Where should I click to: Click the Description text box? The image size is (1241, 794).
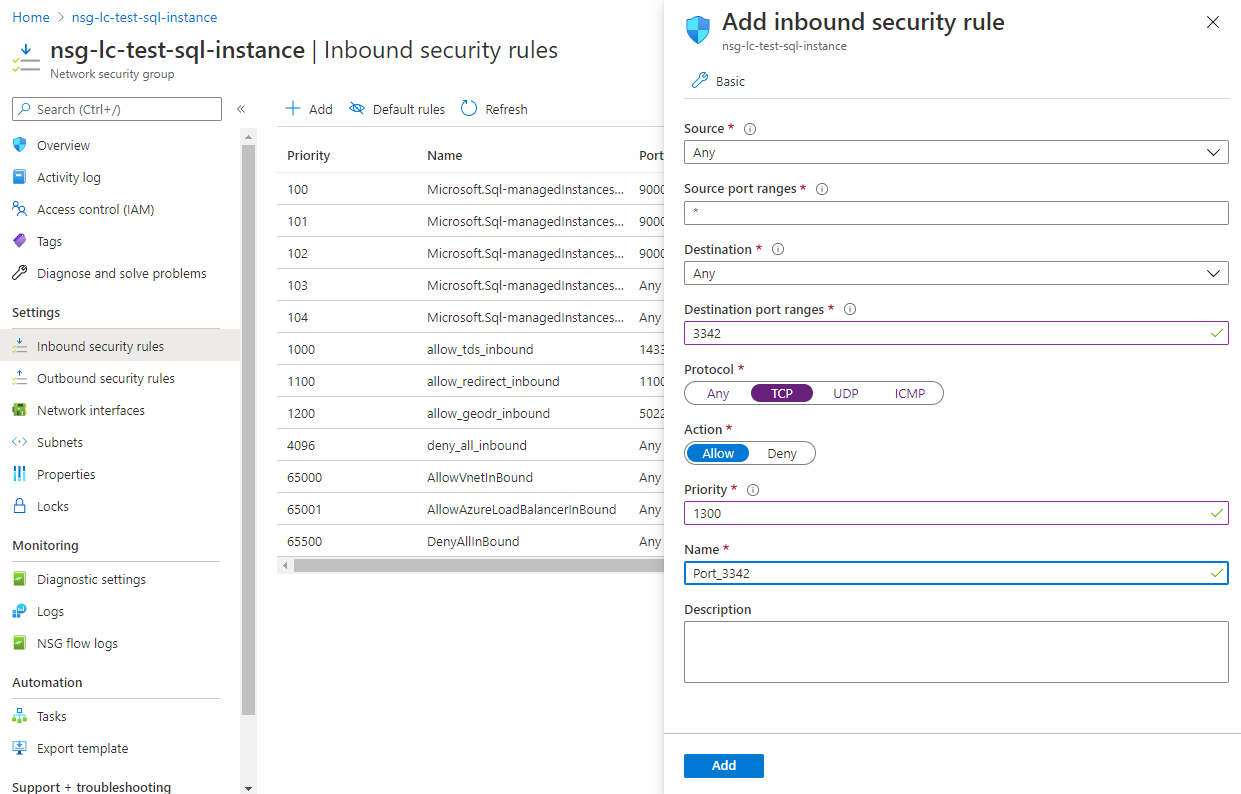click(x=955, y=651)
